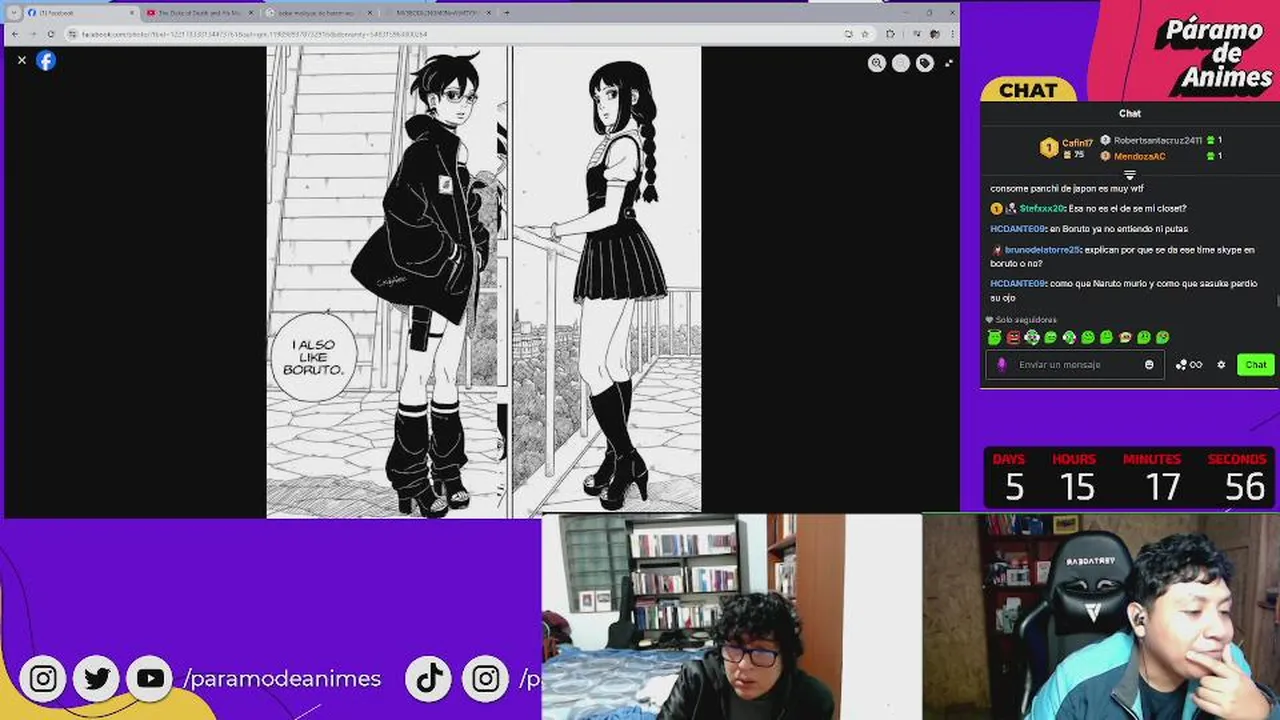Switch to the fourth browser tab
The width and height of the screenshot is (1280, 720).
[439, 13]
